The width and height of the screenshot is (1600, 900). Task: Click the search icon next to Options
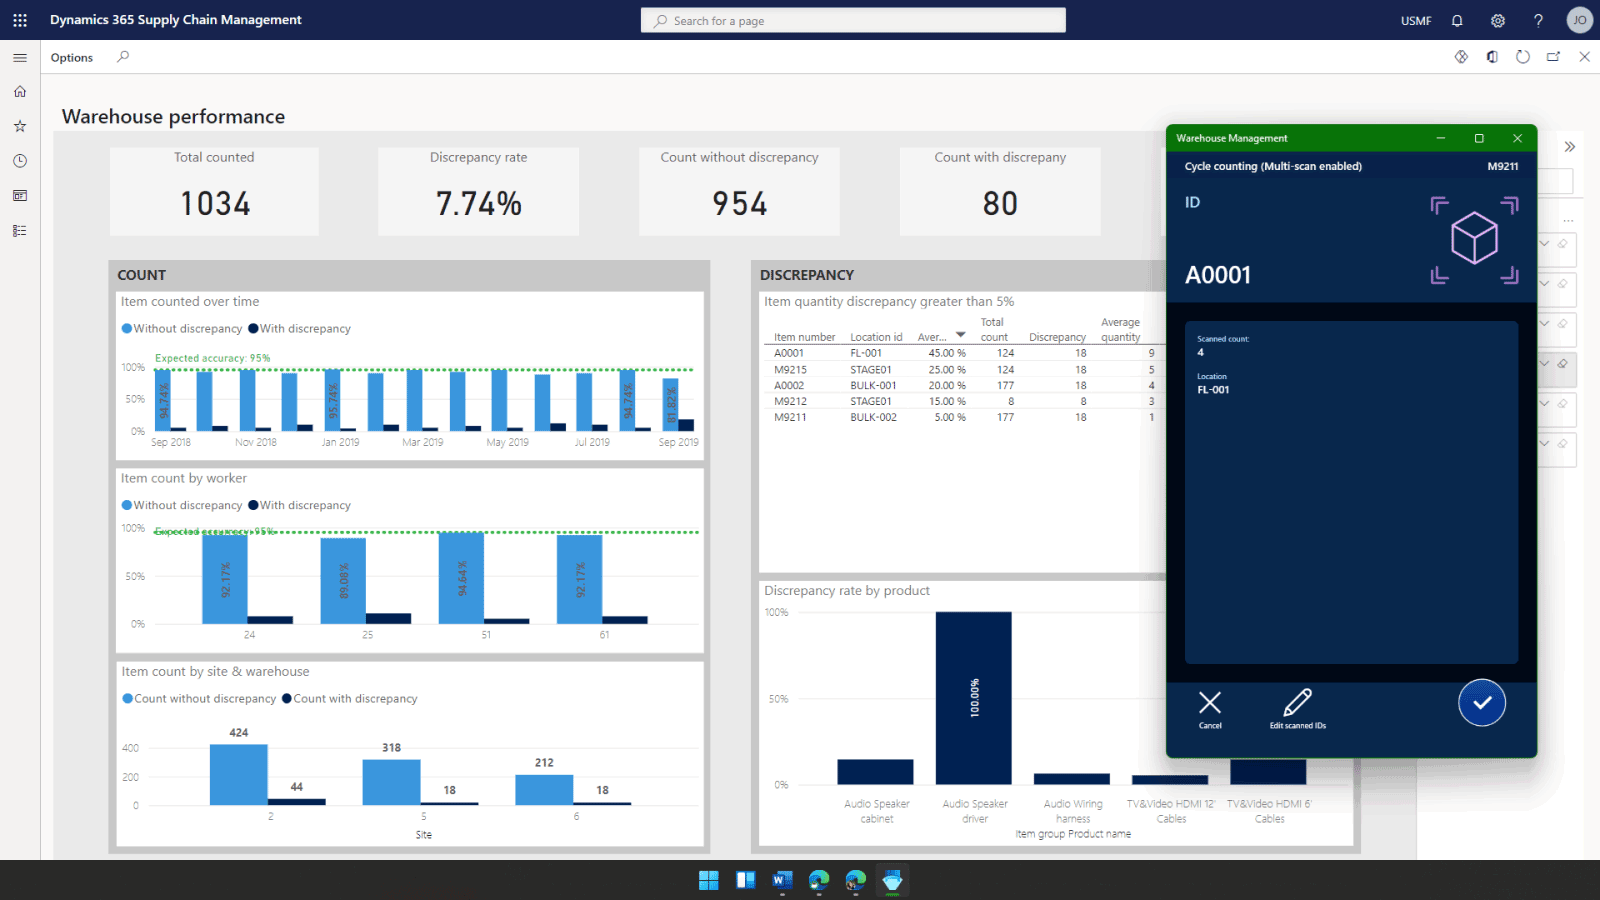pyautogui.click(x=123, y=57)
